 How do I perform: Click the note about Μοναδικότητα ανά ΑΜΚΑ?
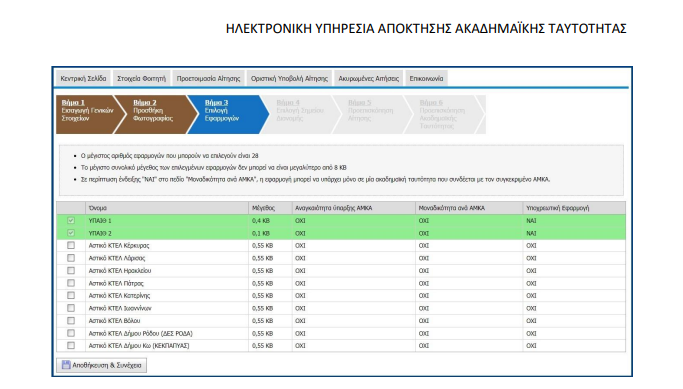[315, 179]
